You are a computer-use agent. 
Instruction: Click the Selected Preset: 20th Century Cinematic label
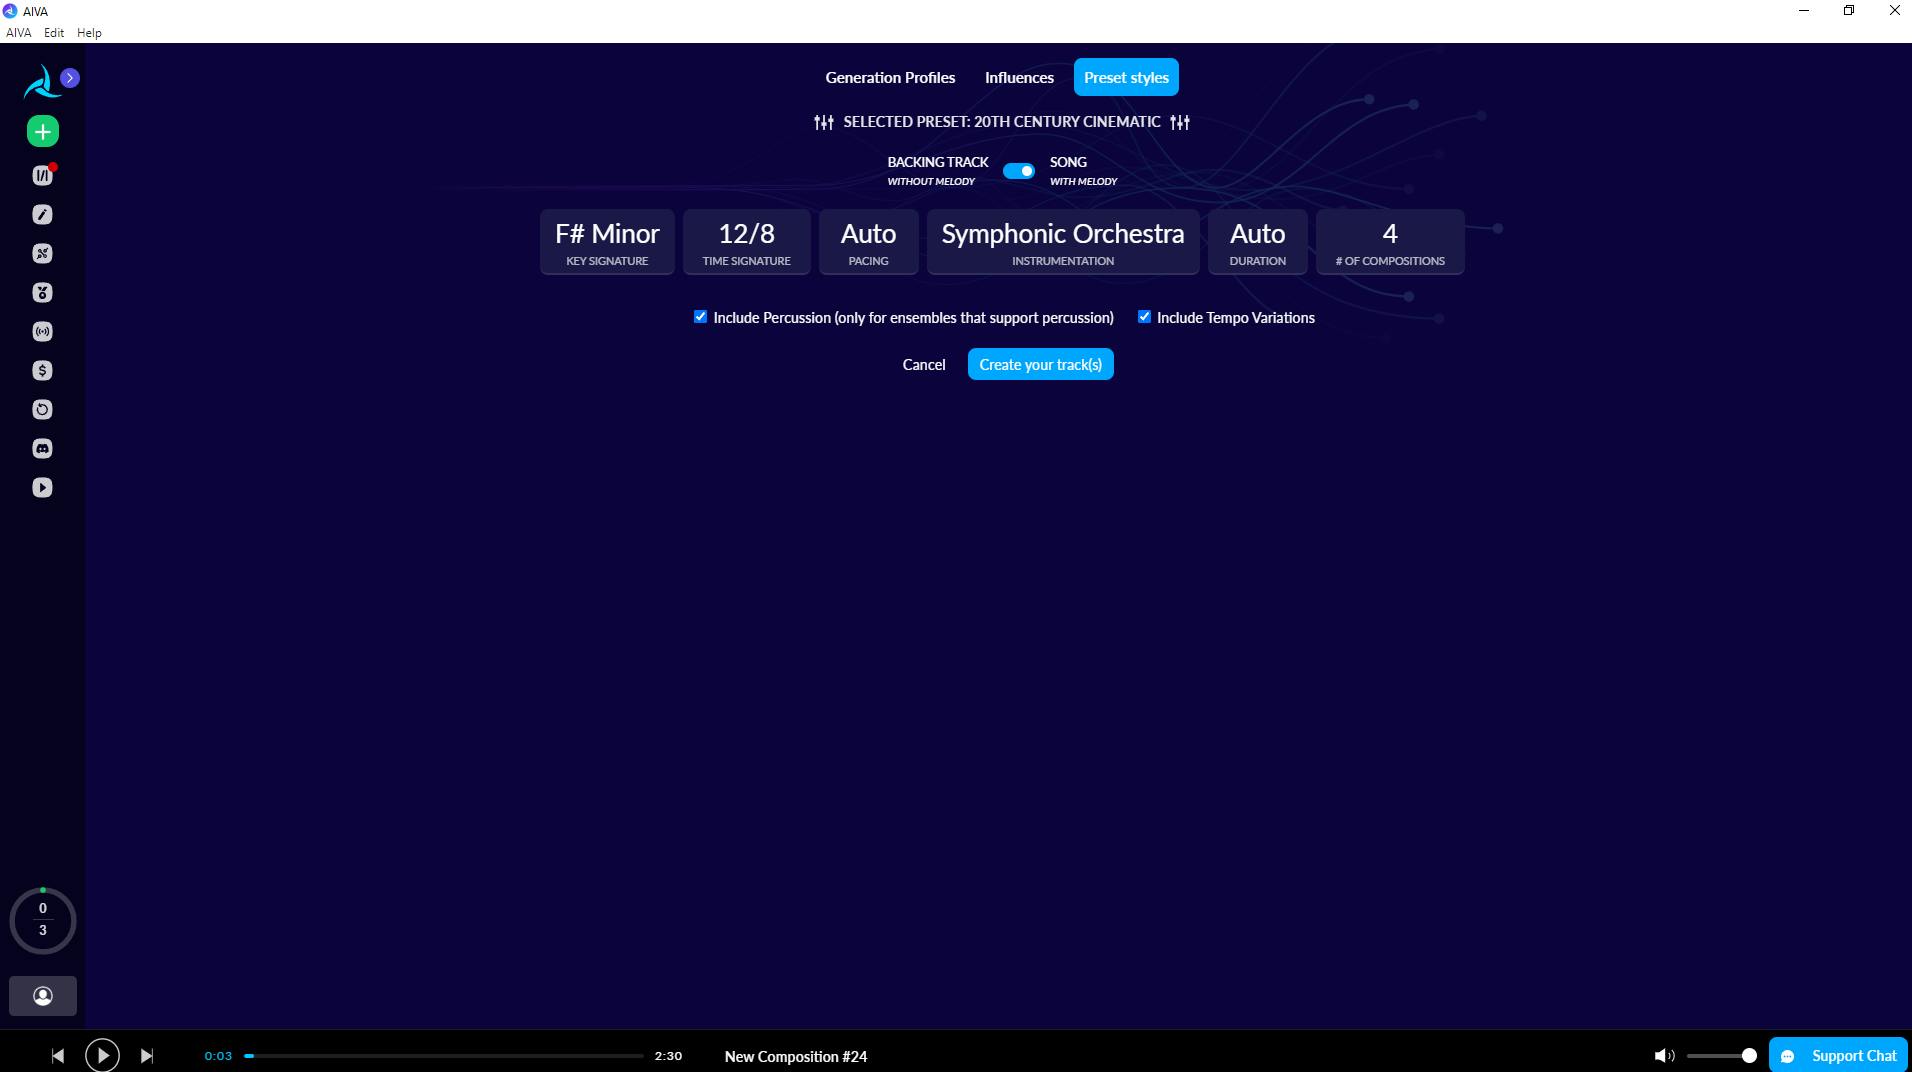pos(1002,122)
